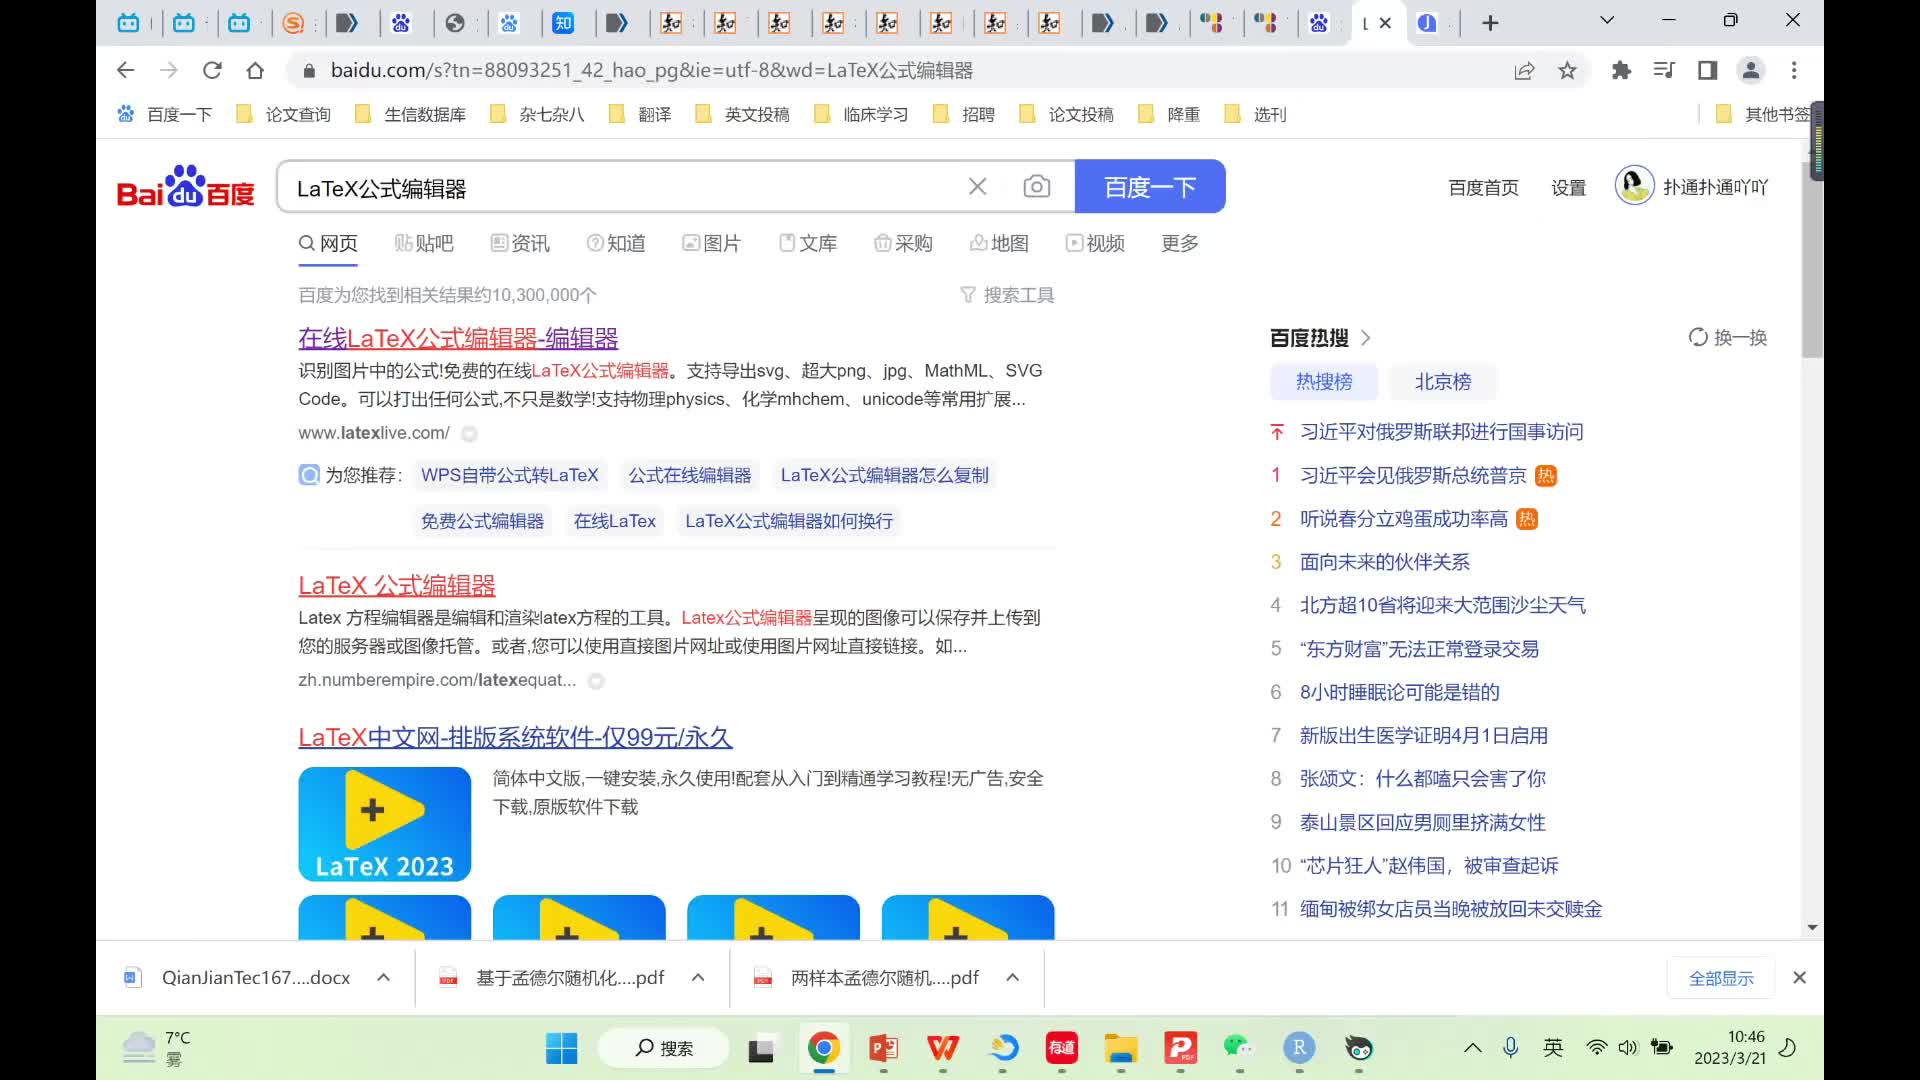Open the LaTeX 公式编辑器 numberempire result

[397, 586]
